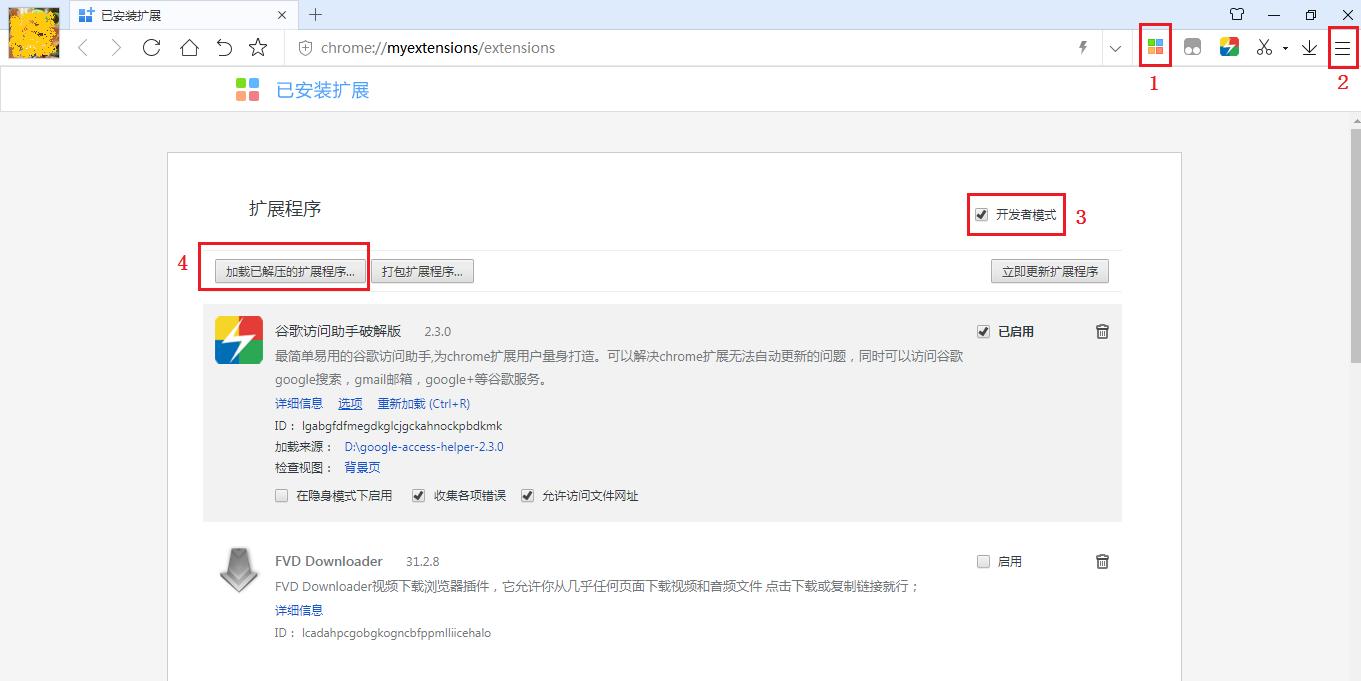Expand the arrow next to the scissors icon
This screenshot has height=681, width=1361.
point(1284,46)
